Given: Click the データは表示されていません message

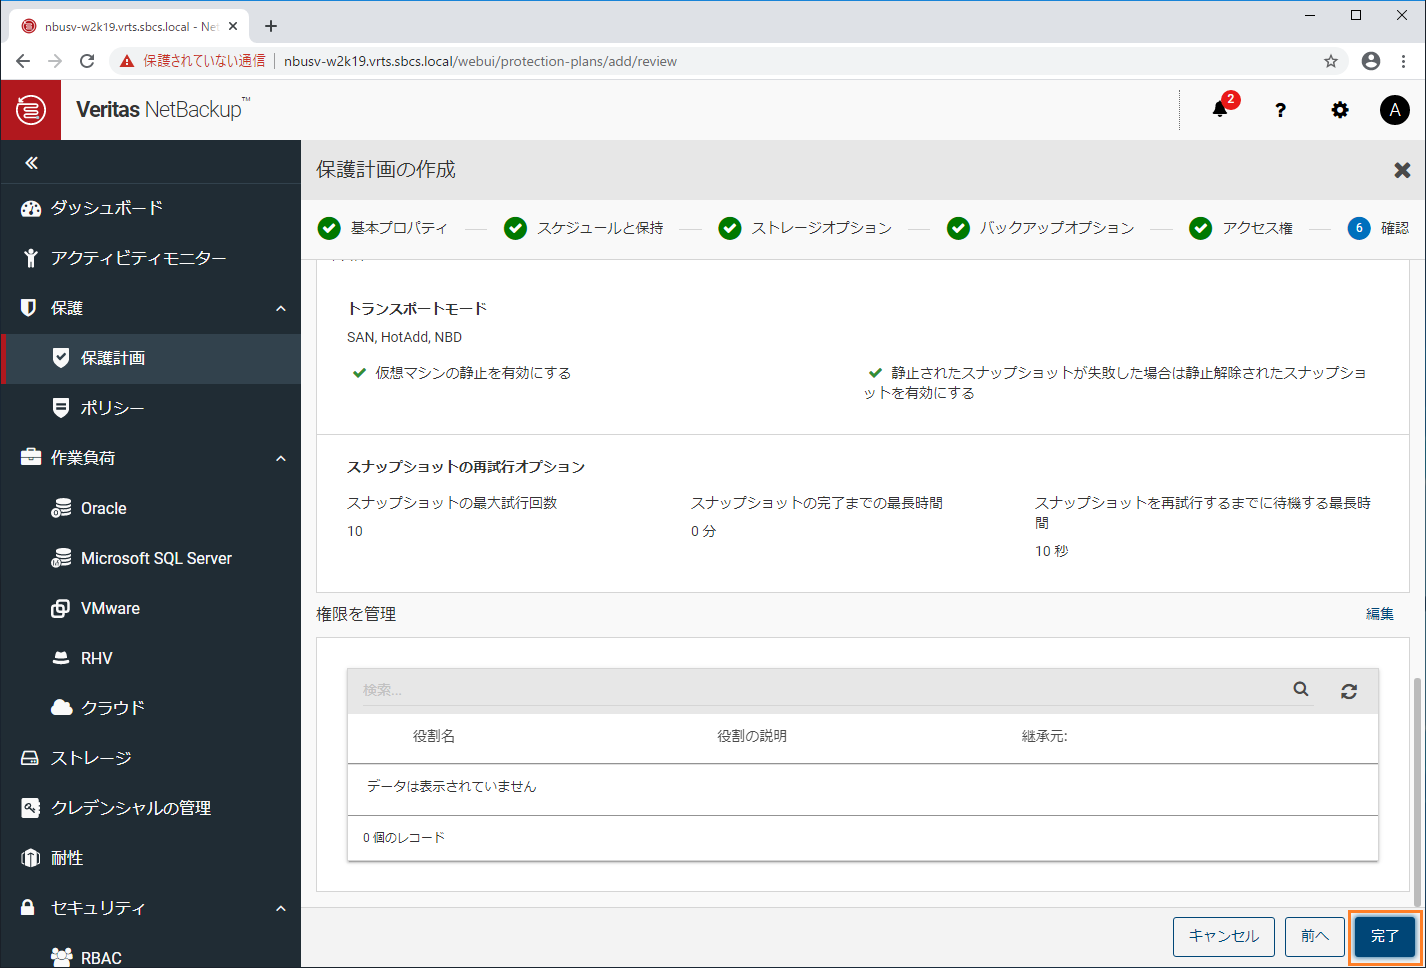Looking at the screenshot, I should 452,787.
